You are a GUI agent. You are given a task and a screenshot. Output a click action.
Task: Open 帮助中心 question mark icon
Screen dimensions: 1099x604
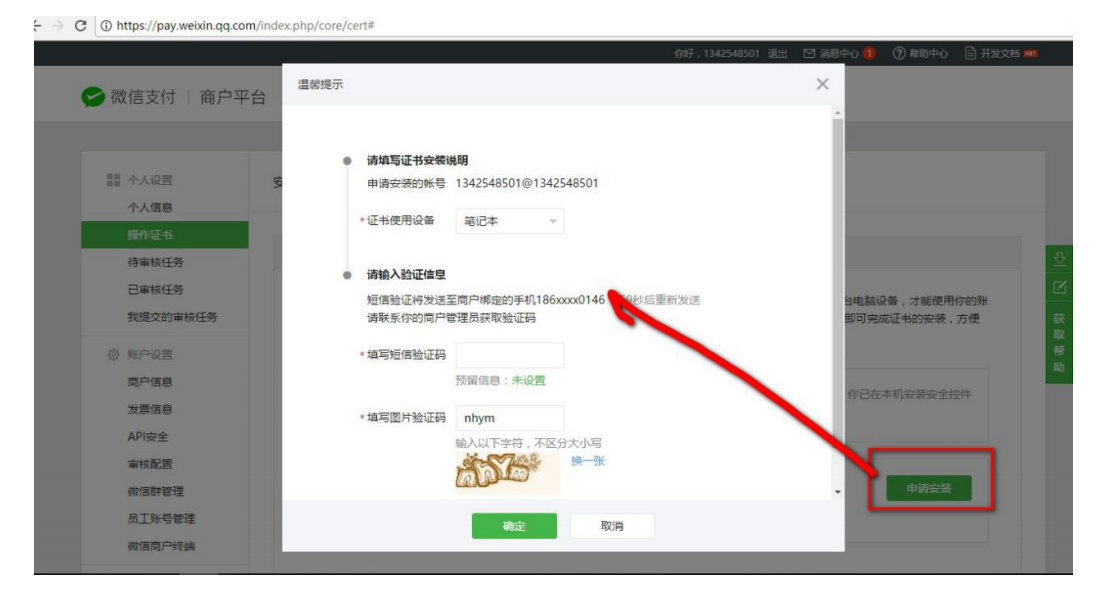tap(900, 53)
